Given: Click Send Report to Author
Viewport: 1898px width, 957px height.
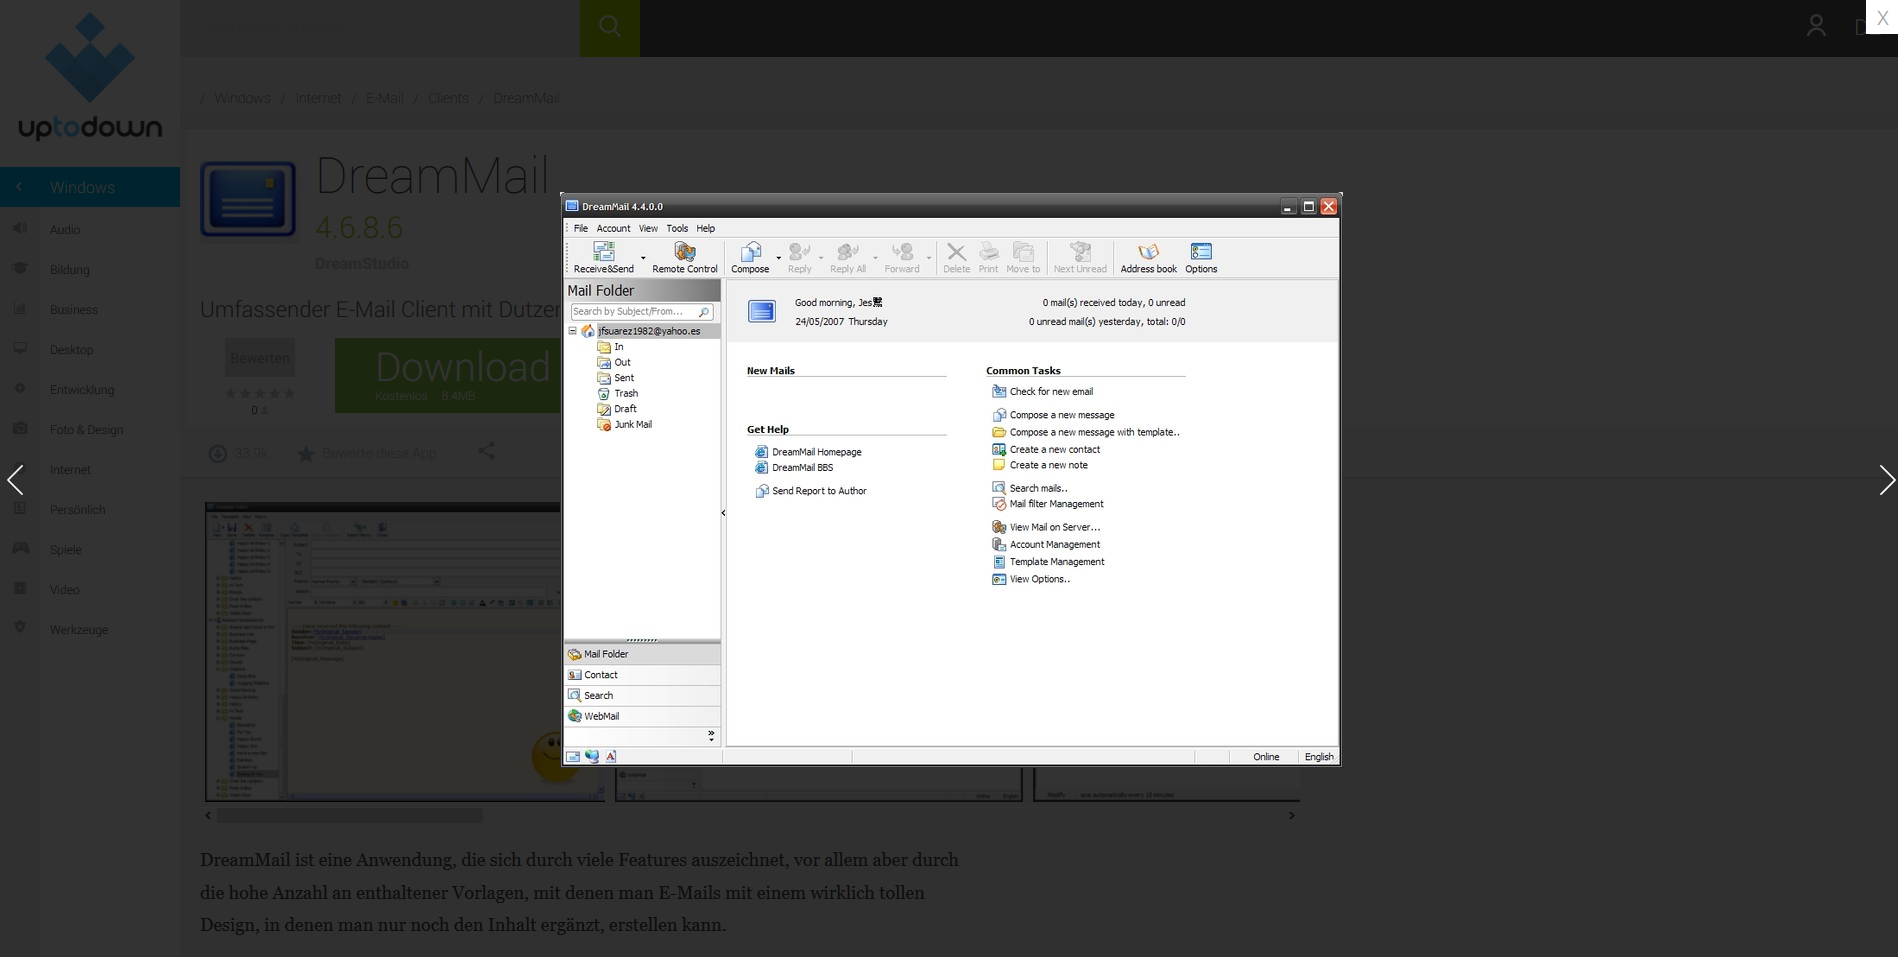Looking at the screenshot, I should (811, 491).
